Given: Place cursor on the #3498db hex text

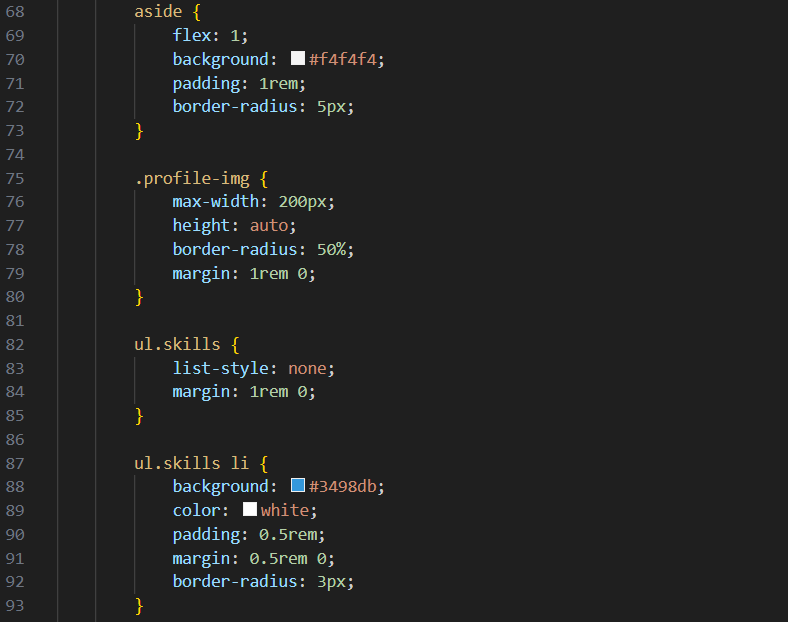Looking at the screenshot, I should click(346, 486).
